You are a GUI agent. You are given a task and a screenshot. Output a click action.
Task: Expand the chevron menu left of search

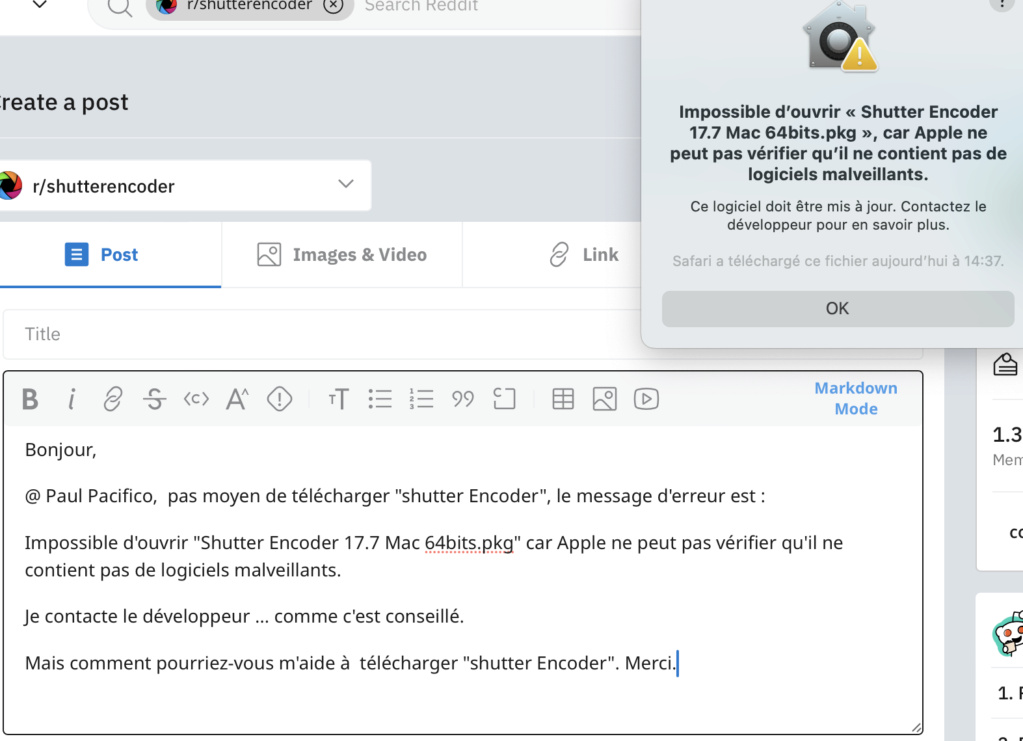click(40, 5)
